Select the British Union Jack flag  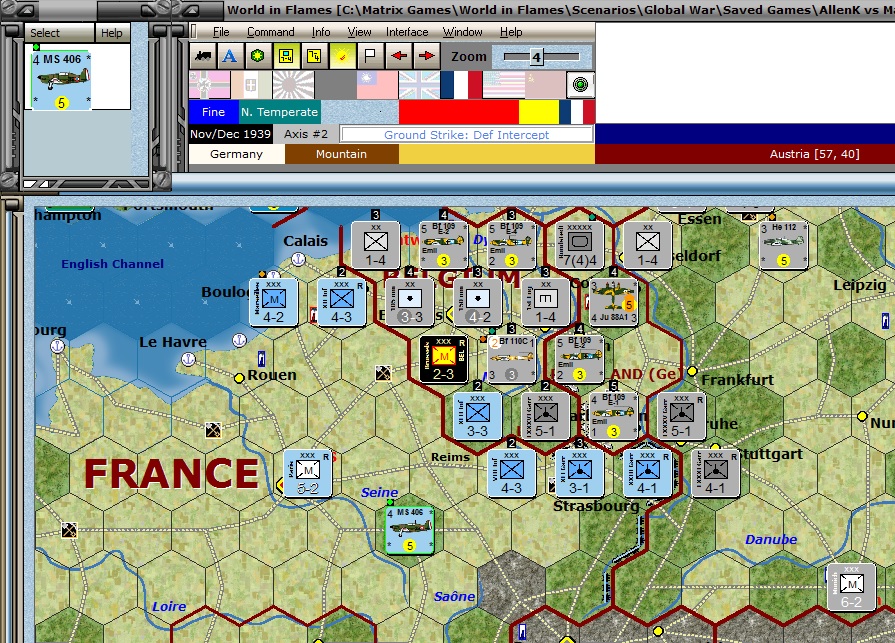coord(420,85)
